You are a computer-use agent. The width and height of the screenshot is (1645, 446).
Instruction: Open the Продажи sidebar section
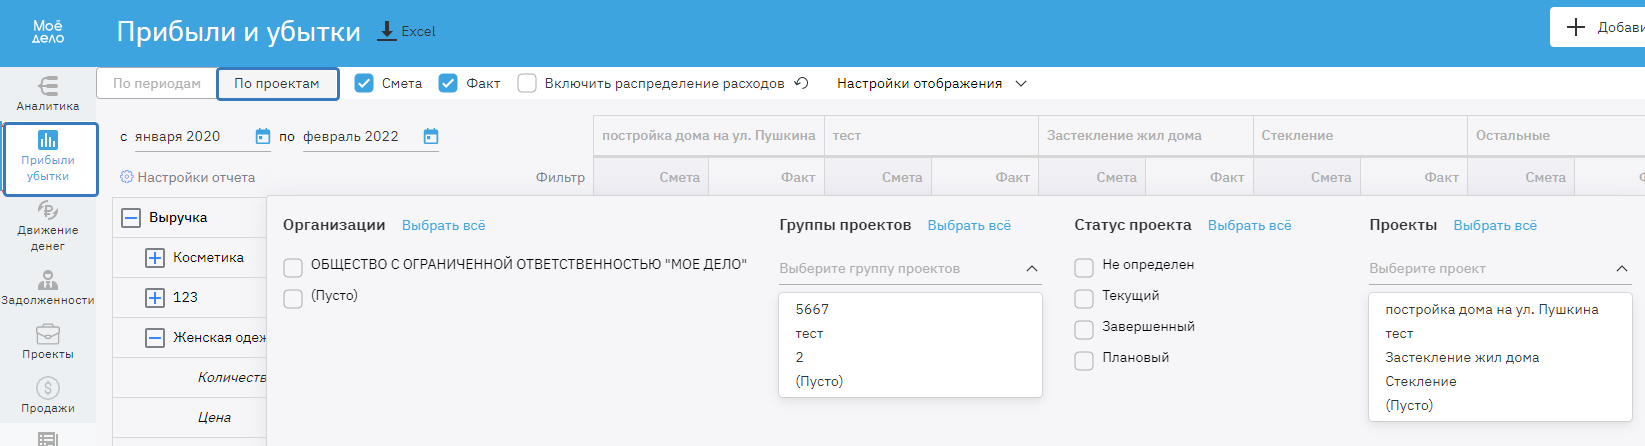pyautogui.click(x=48, y=395)
